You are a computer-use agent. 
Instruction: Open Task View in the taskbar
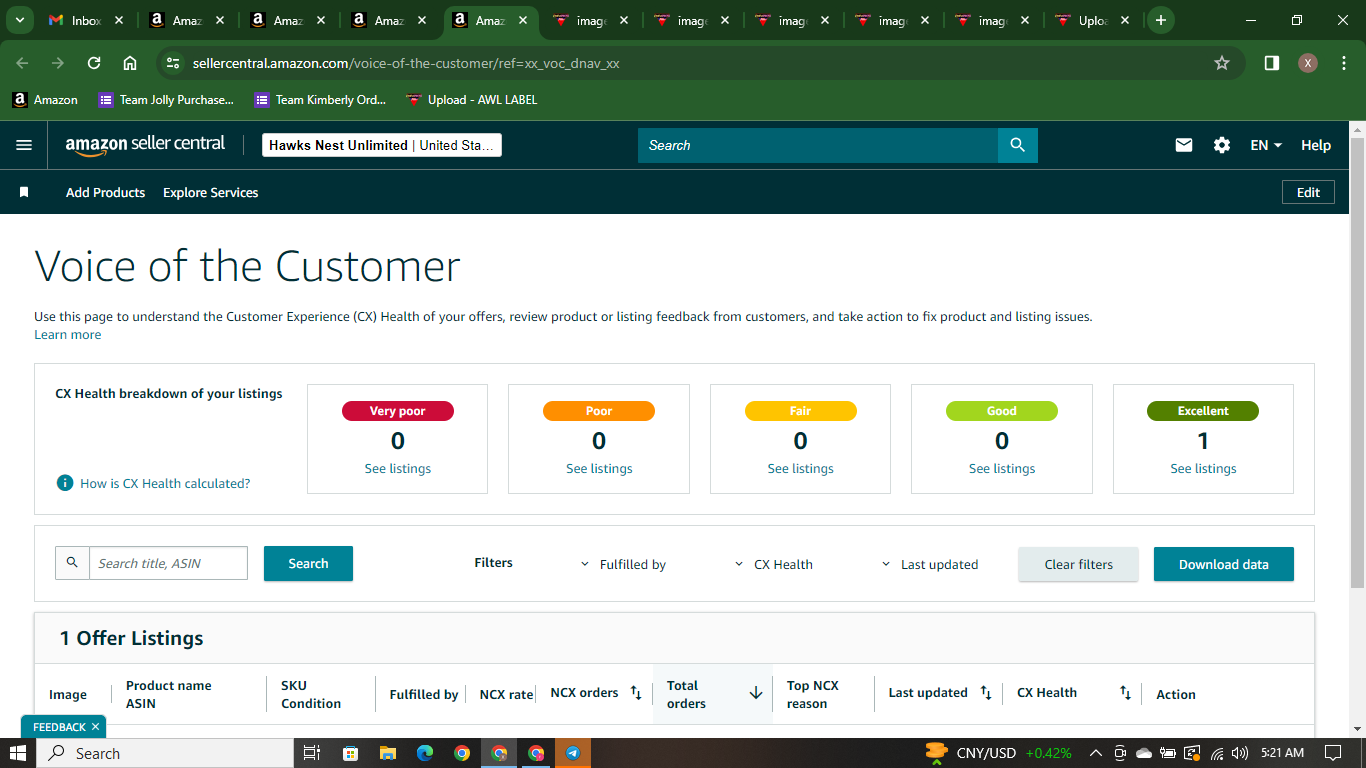pos(311,753)
